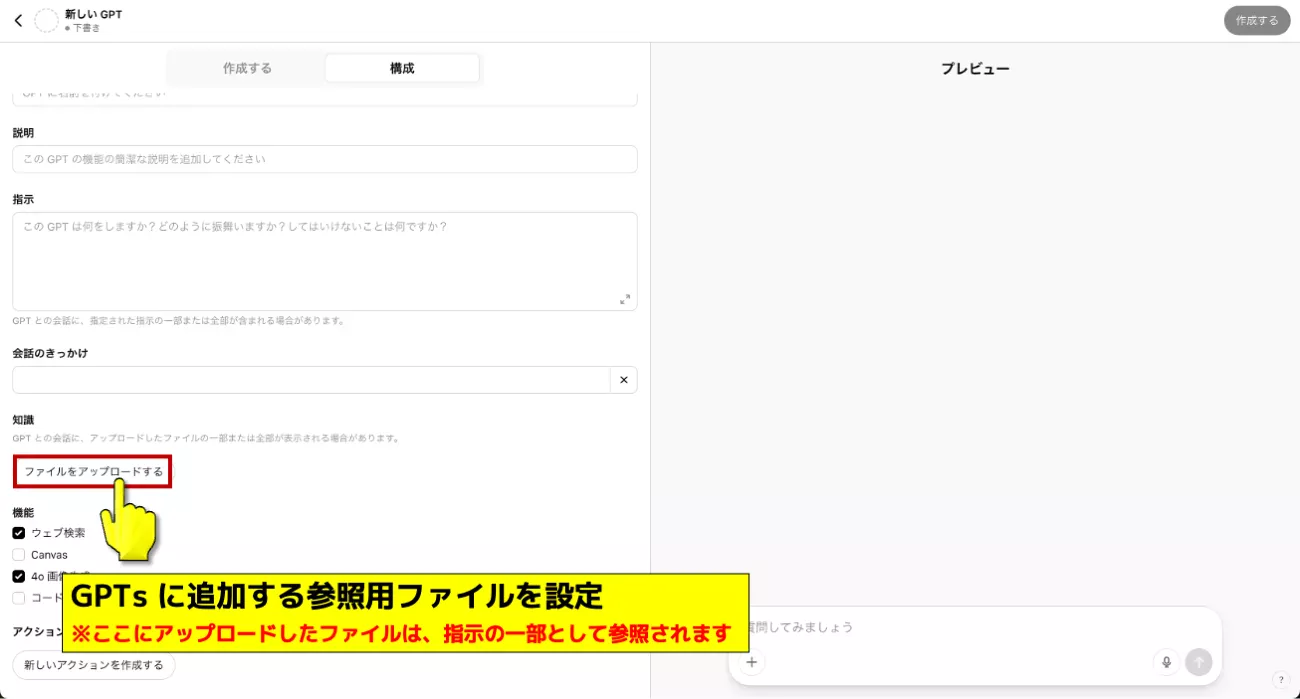Click the 機能 section label
The height and width of the screenshot is (699, 1300).
[24, 512]
